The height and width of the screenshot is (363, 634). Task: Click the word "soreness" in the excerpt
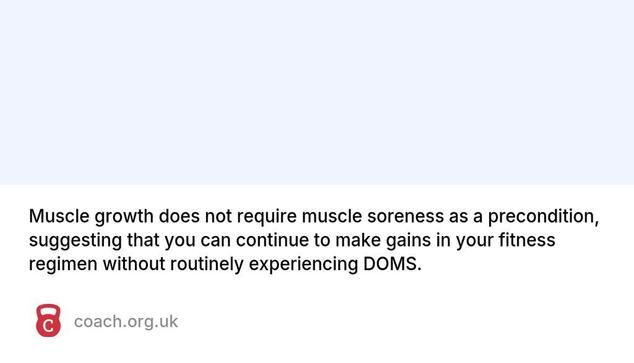405,216
